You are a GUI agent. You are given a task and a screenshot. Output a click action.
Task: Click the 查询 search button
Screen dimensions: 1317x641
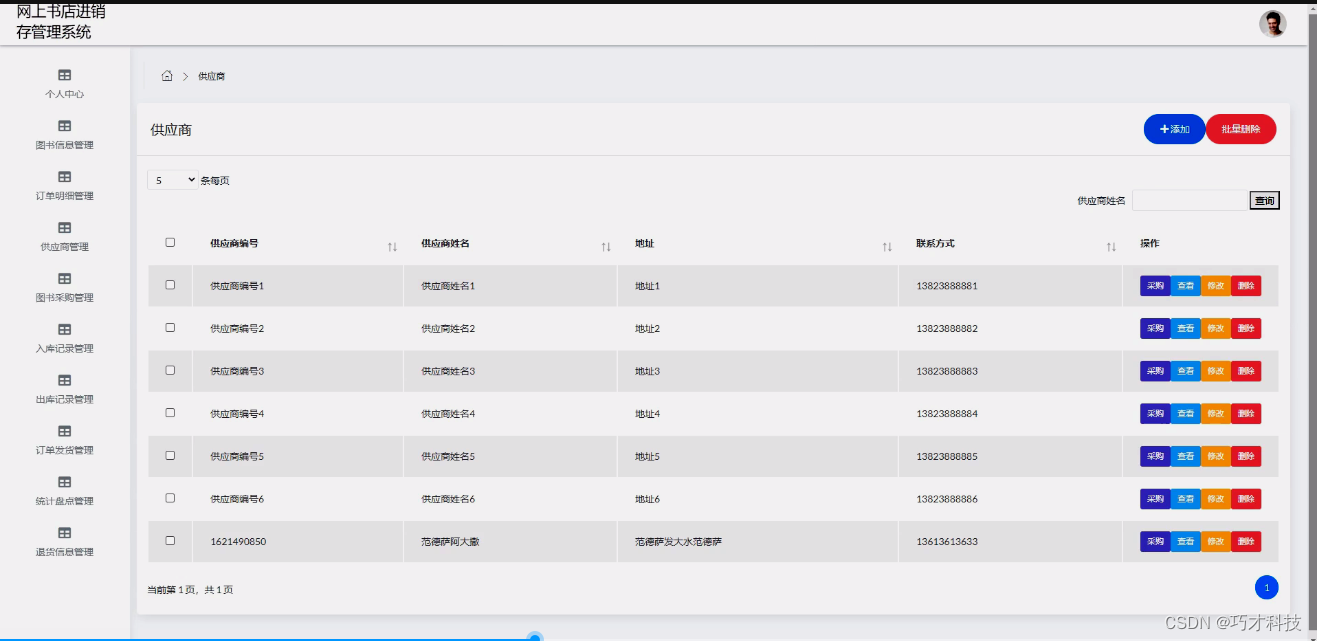pyautogui.click(x=1263, y=200)
